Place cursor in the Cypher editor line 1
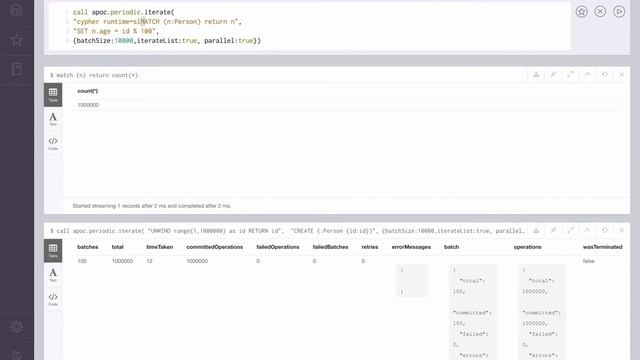Image resolution: width=640 pixels, height=360 pixels. tap(124, 12)
